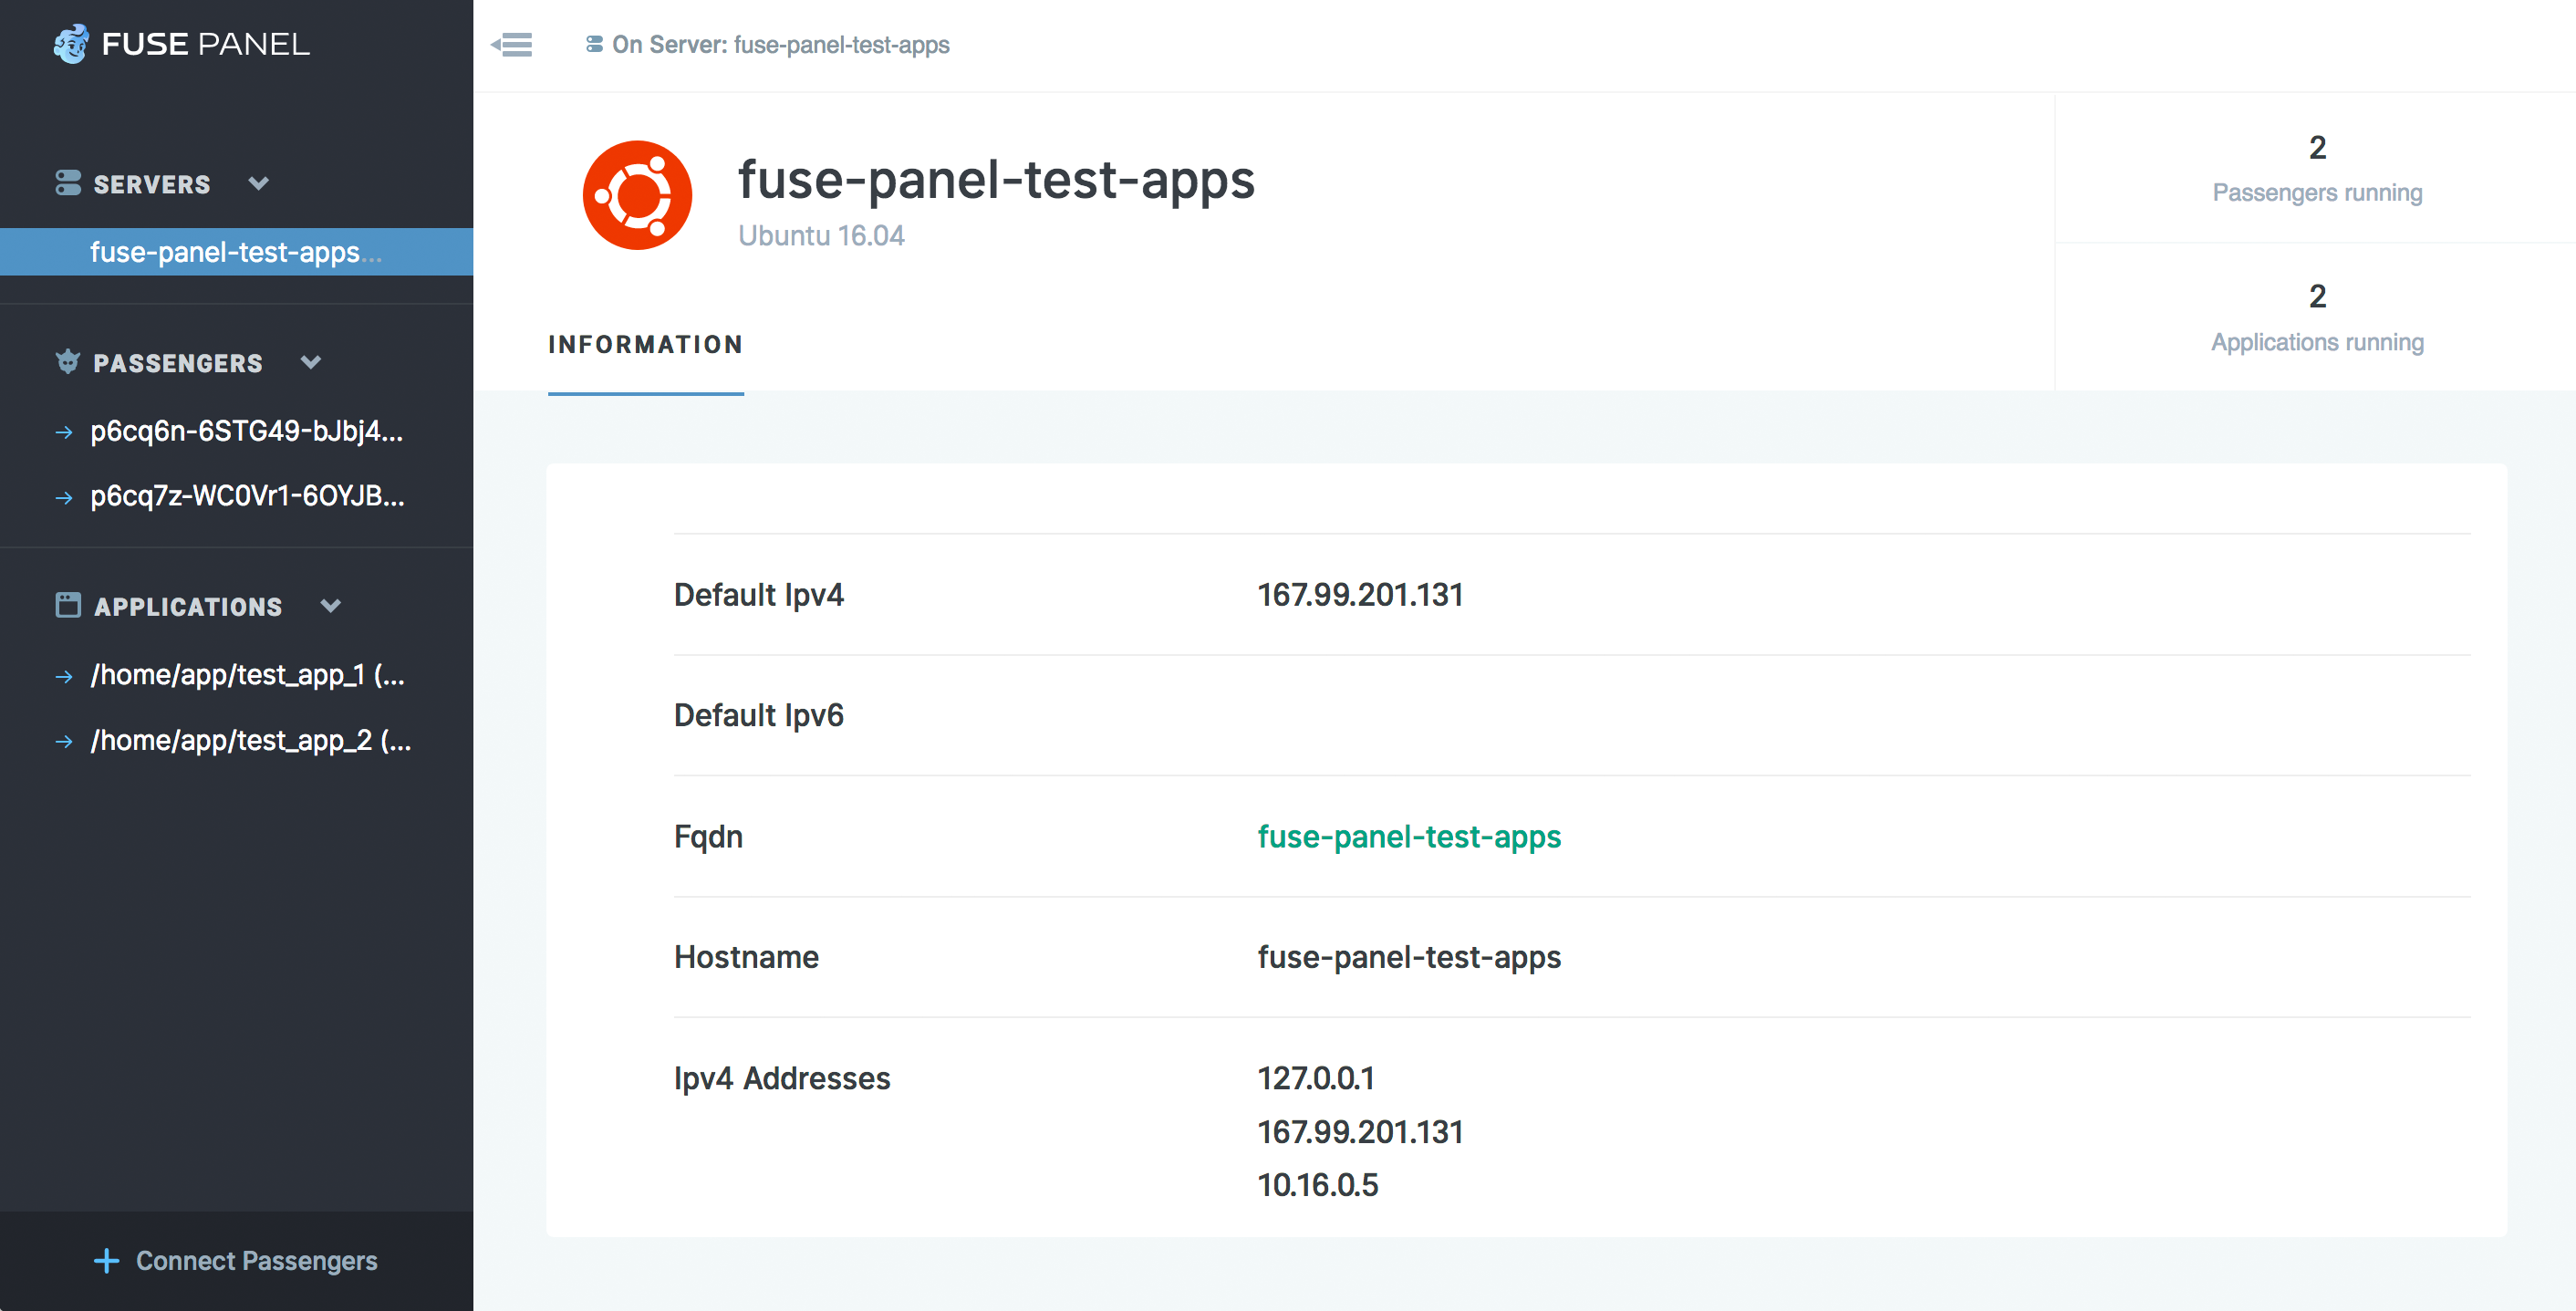Click the Passengers section icon
The height and width of the screenshot is (1311, 2576).
click(68, 362)
